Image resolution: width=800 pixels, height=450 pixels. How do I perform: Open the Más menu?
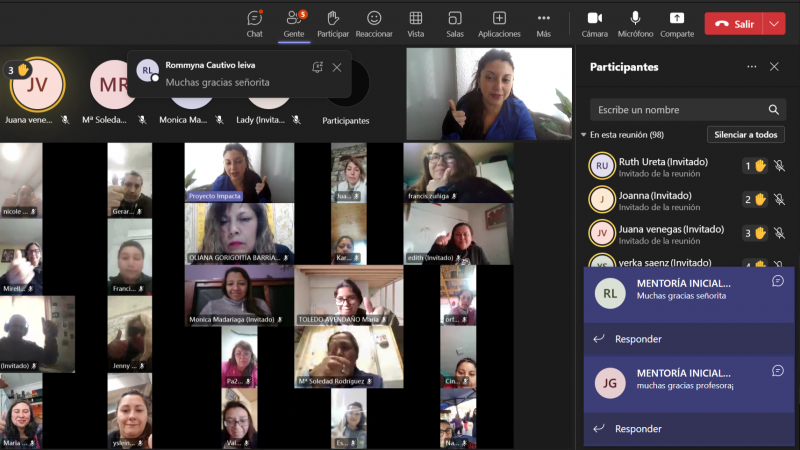(x=543, y=23)
